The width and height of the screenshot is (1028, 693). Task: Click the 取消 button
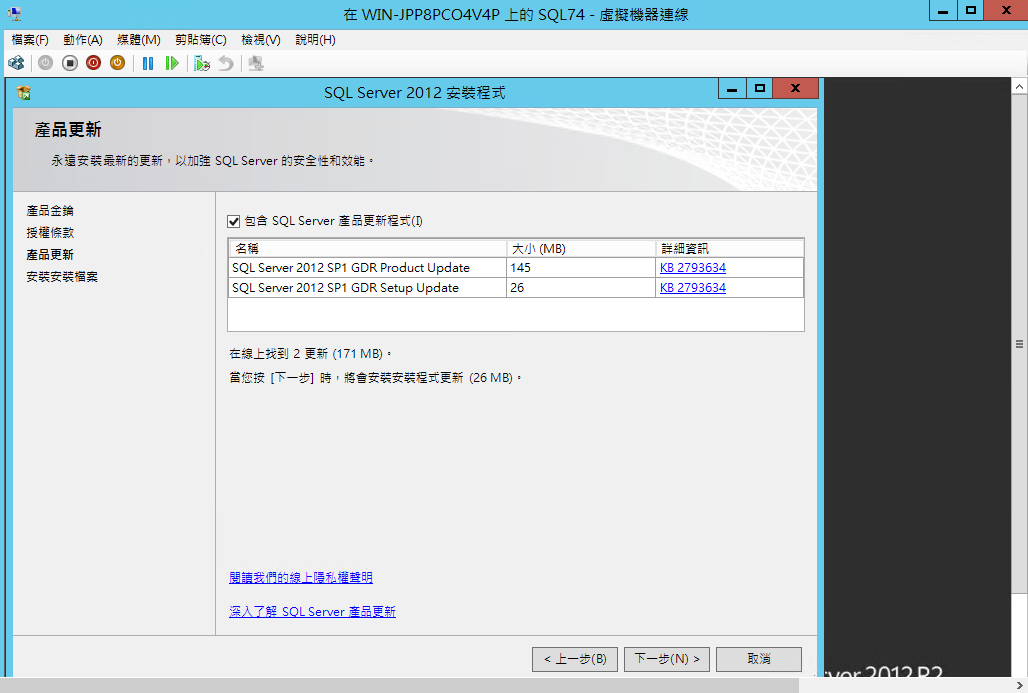pyautogui.click(x=759, y=659)
